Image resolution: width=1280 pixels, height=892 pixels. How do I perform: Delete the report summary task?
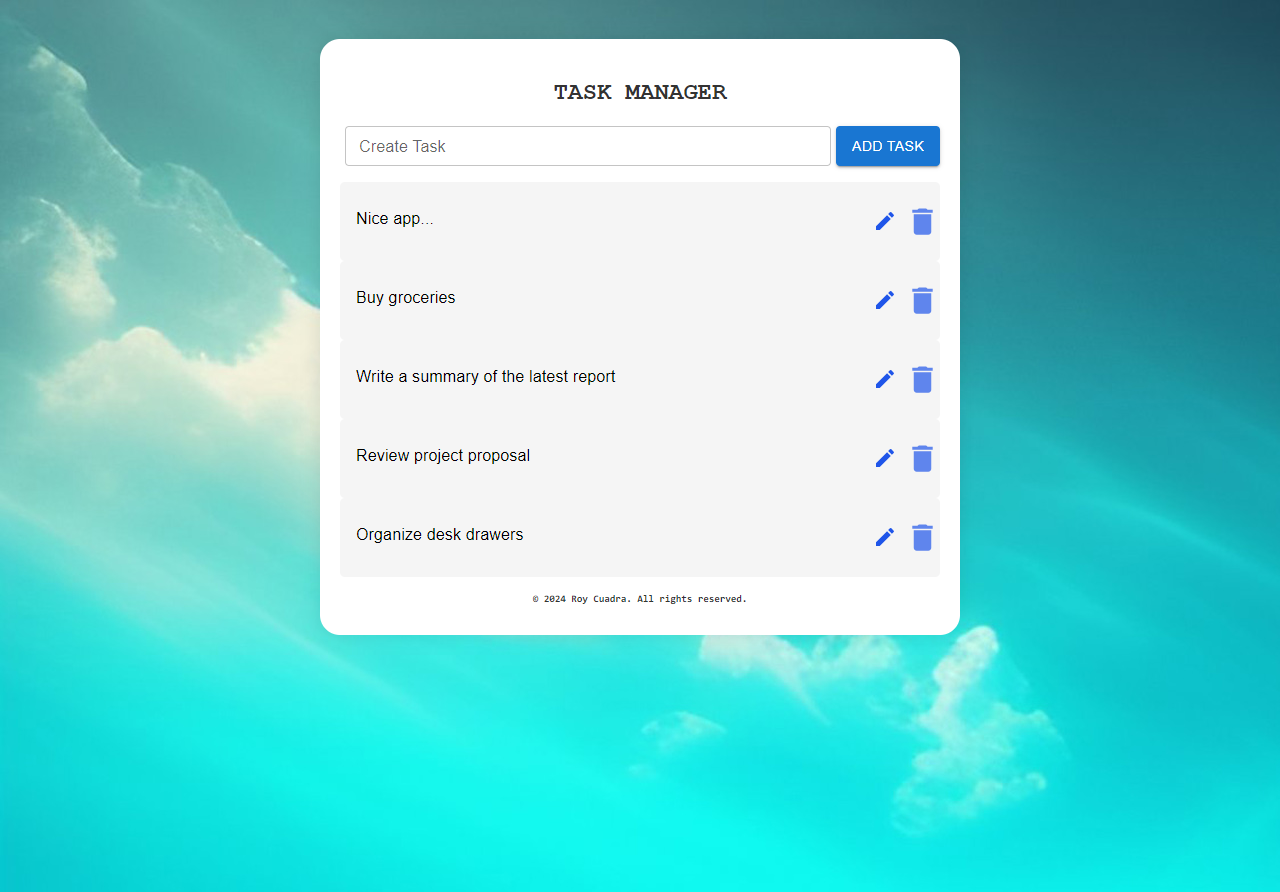click(x=922, y=379)
